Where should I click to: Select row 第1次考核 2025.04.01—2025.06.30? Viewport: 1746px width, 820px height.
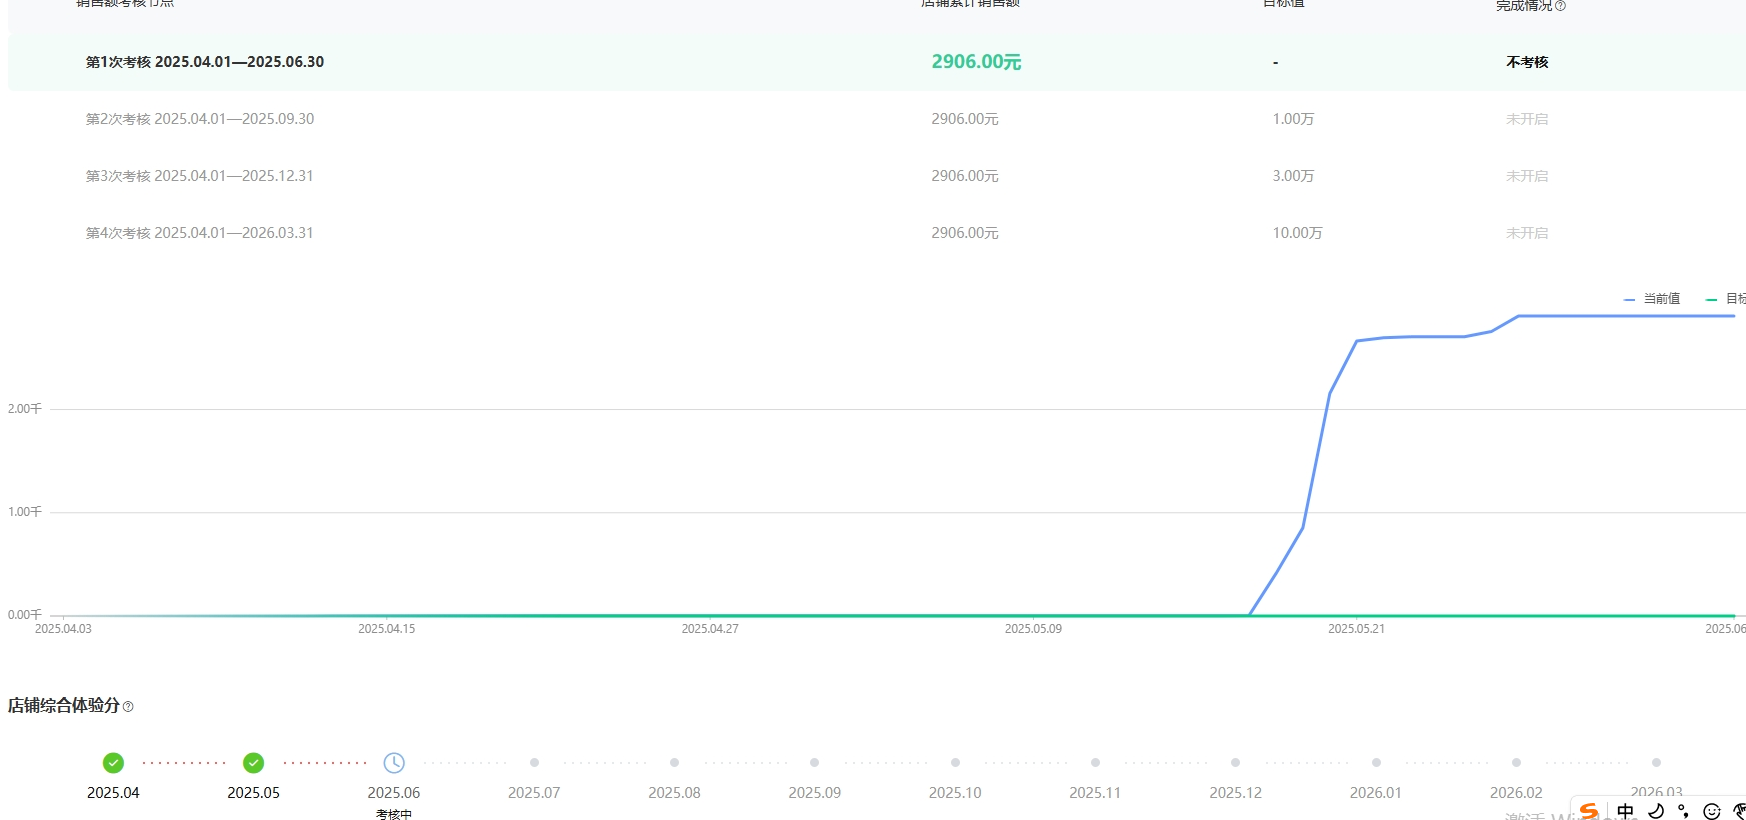pos(205,62)
